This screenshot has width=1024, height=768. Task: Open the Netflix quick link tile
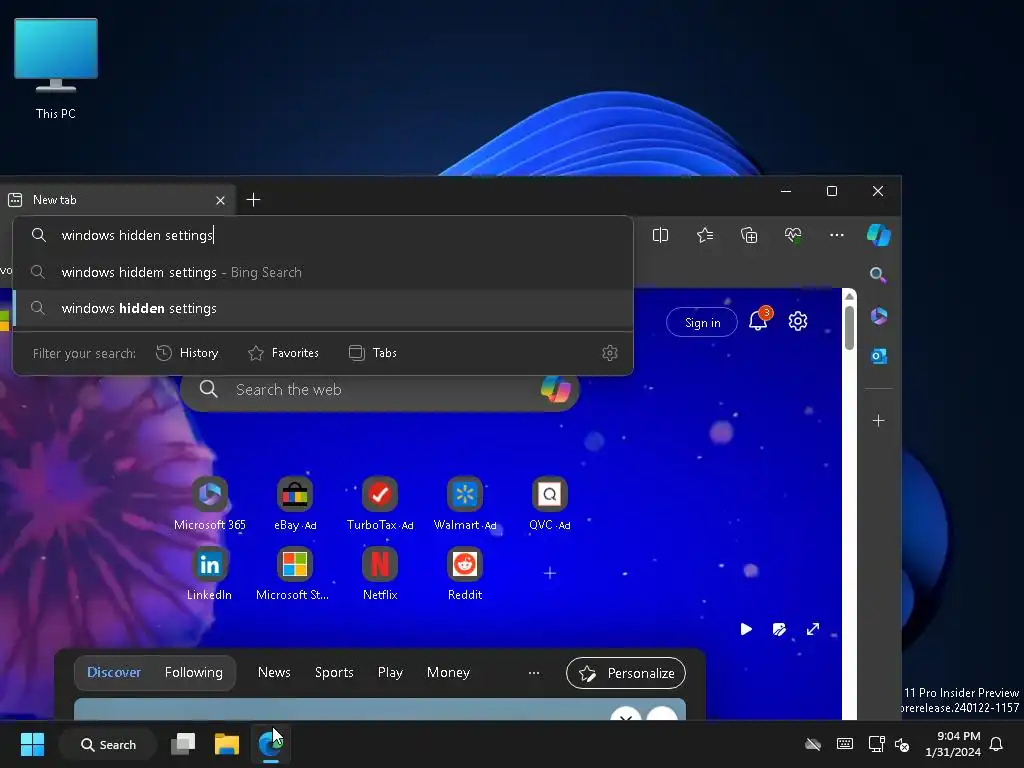click(x=380, y=574)
